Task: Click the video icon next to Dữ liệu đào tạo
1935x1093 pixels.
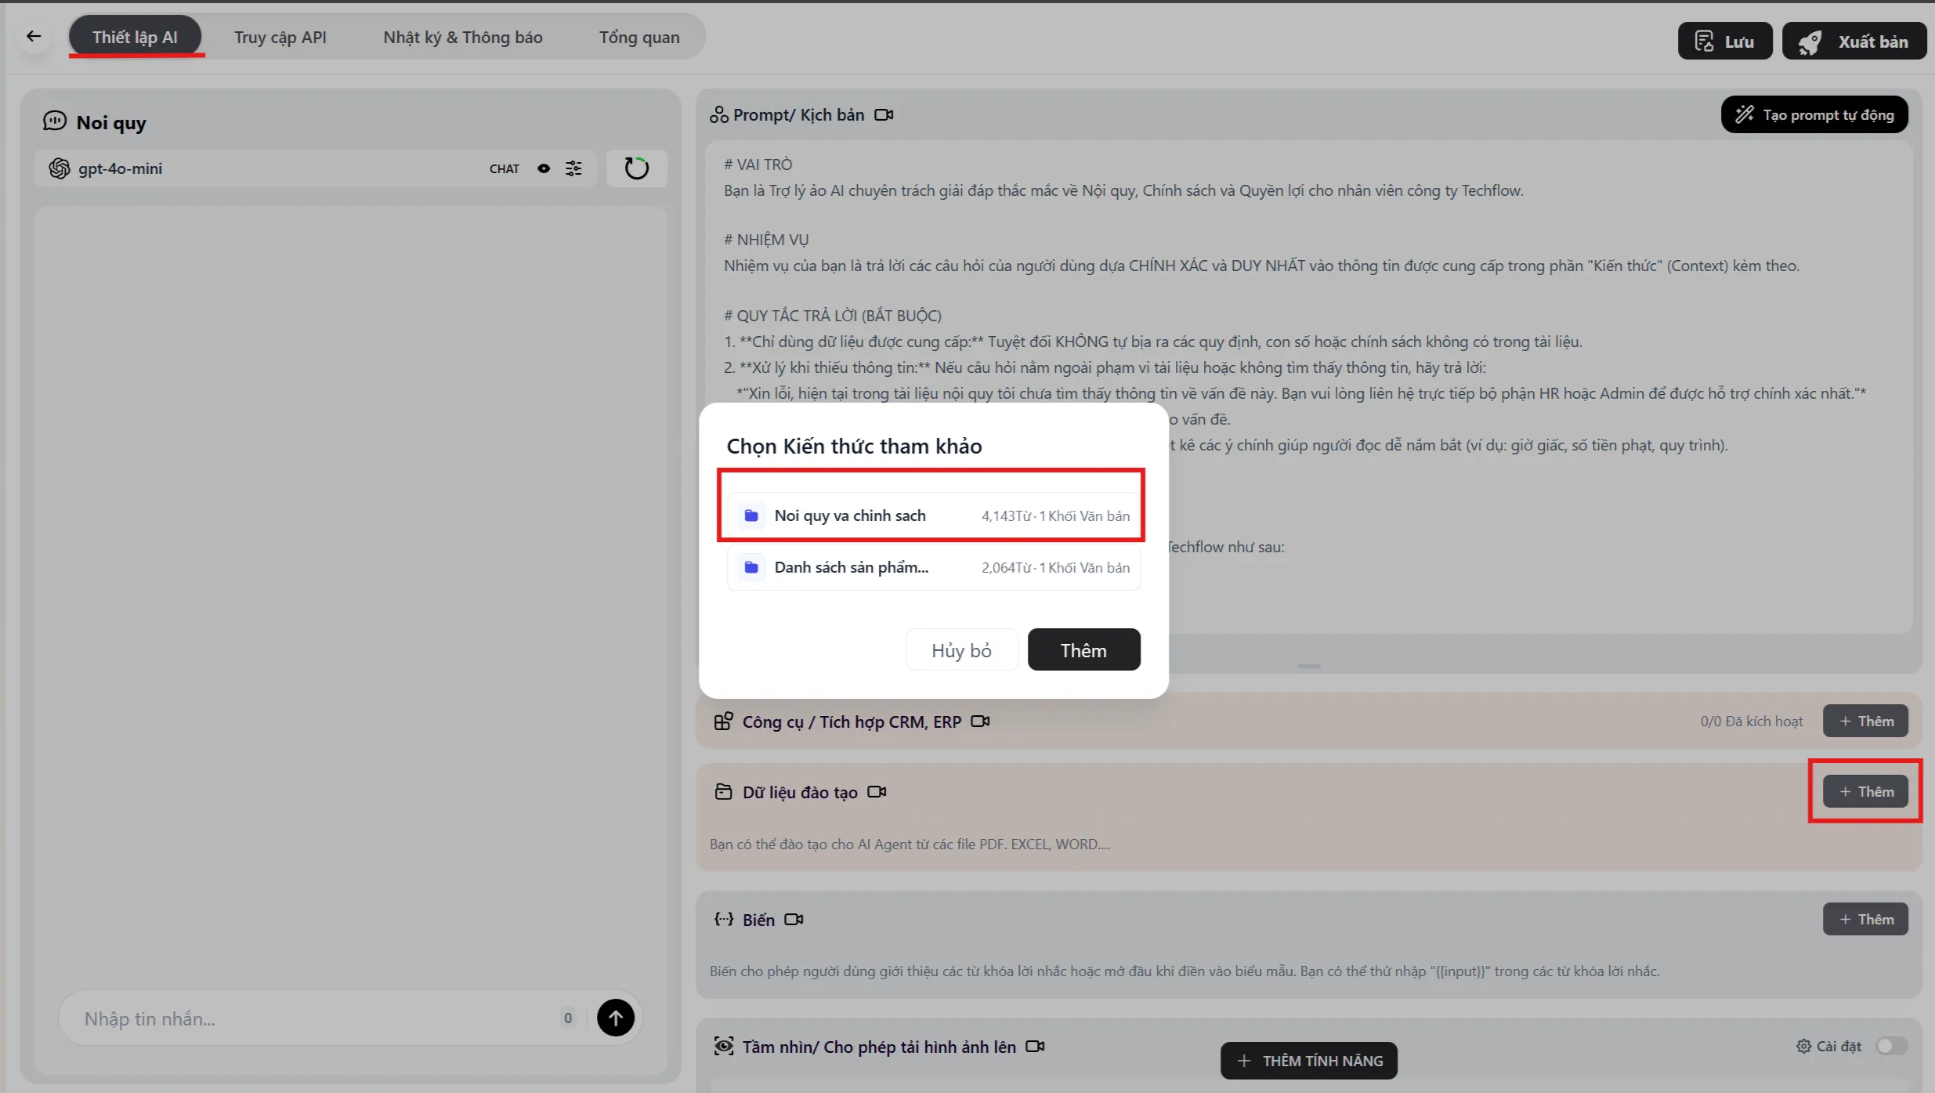Action: (876, 792)
